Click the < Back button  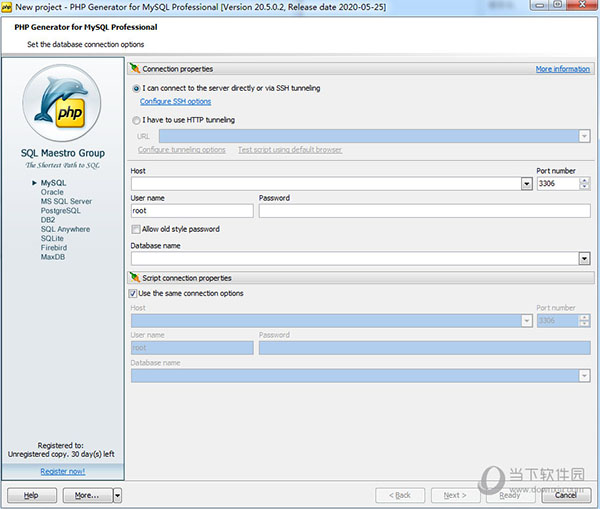tap(400, 495)
